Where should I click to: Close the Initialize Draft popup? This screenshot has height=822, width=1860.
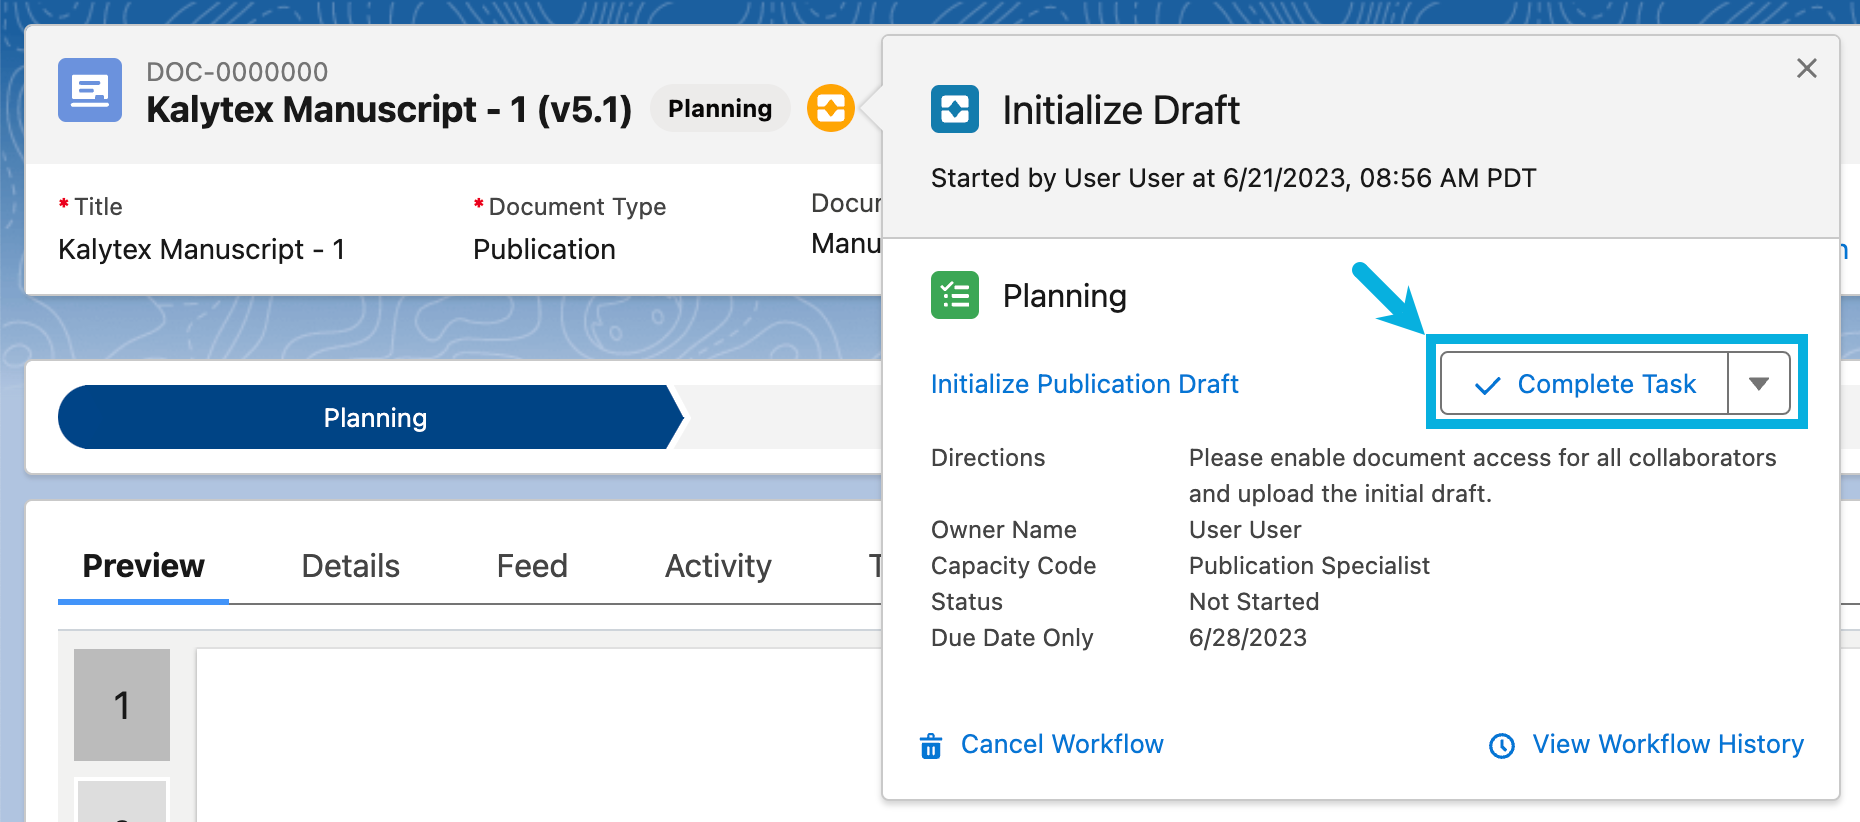1806,68
